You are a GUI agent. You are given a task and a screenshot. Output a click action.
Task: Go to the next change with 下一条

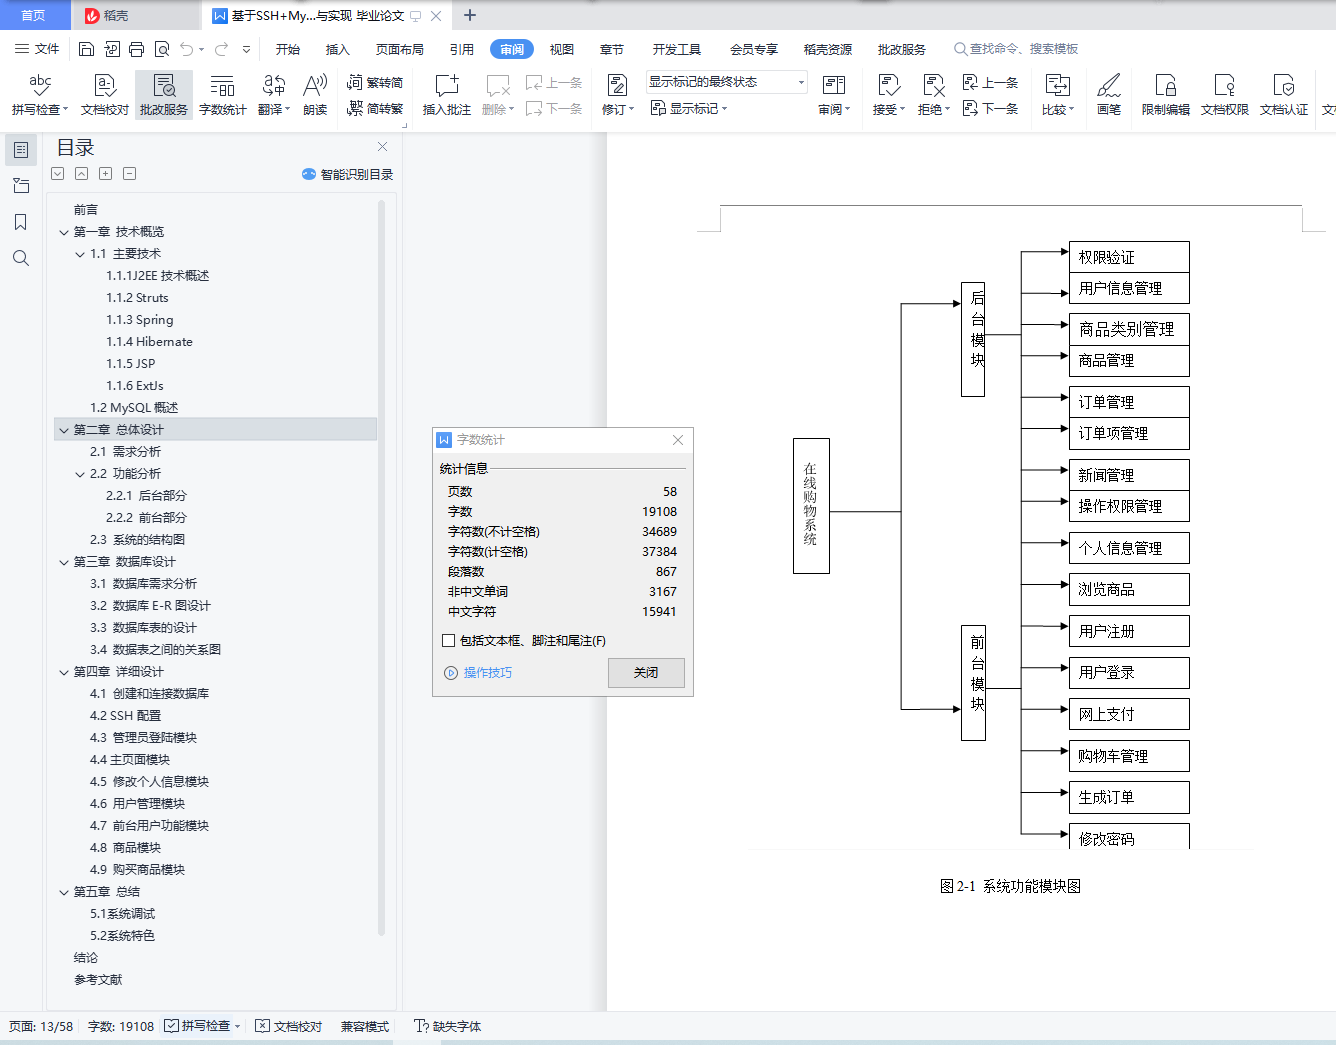991,108
